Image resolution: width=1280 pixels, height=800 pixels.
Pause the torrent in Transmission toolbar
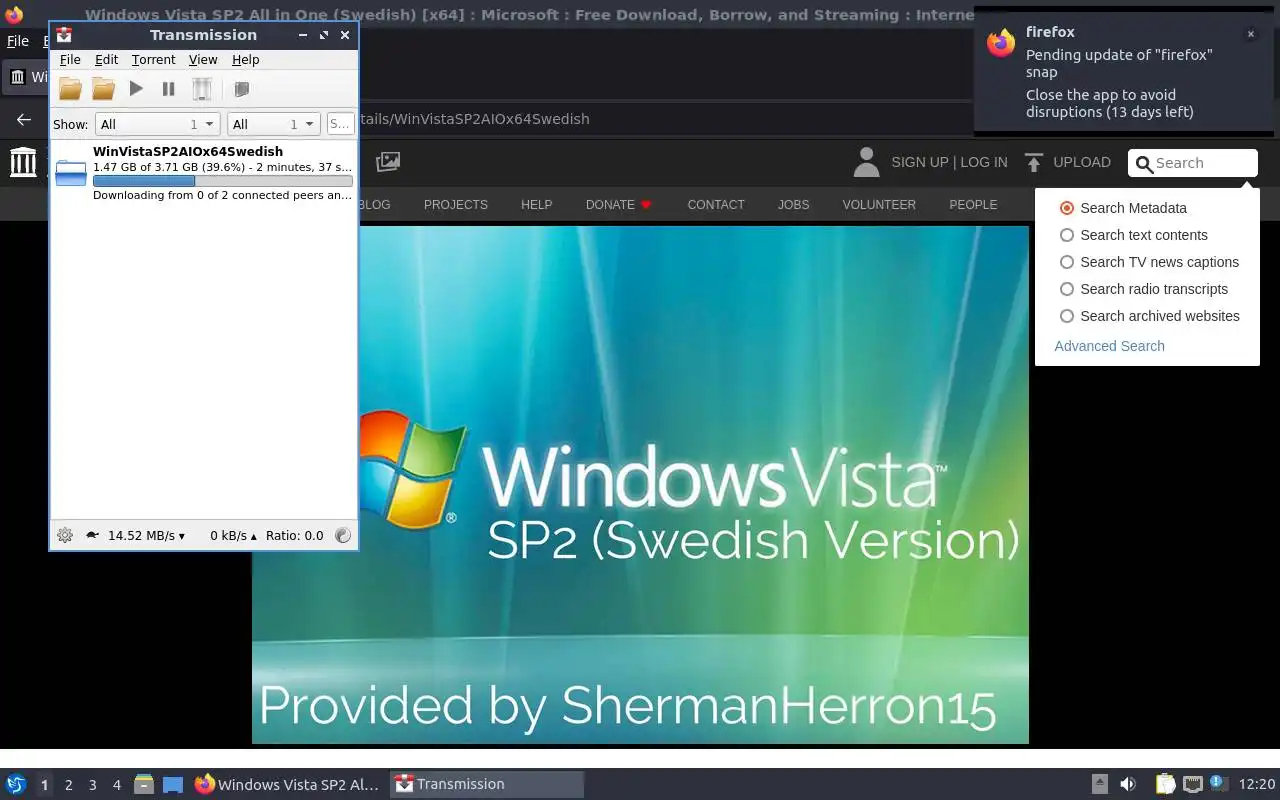pos(169,89)
